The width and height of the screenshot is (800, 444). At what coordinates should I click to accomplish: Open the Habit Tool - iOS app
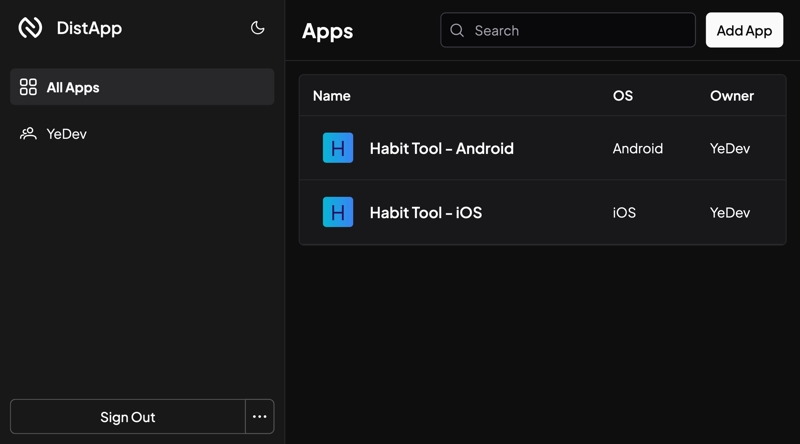tap(542, 212)
